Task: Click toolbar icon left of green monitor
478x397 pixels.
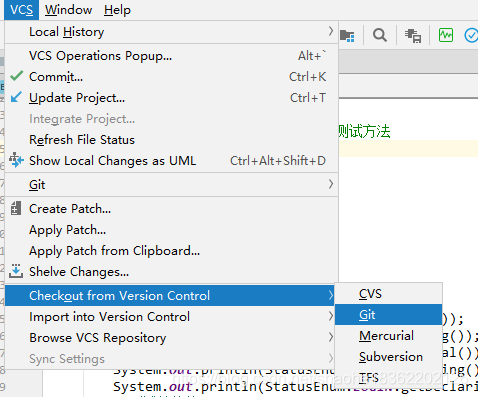Action: [413, 35]
